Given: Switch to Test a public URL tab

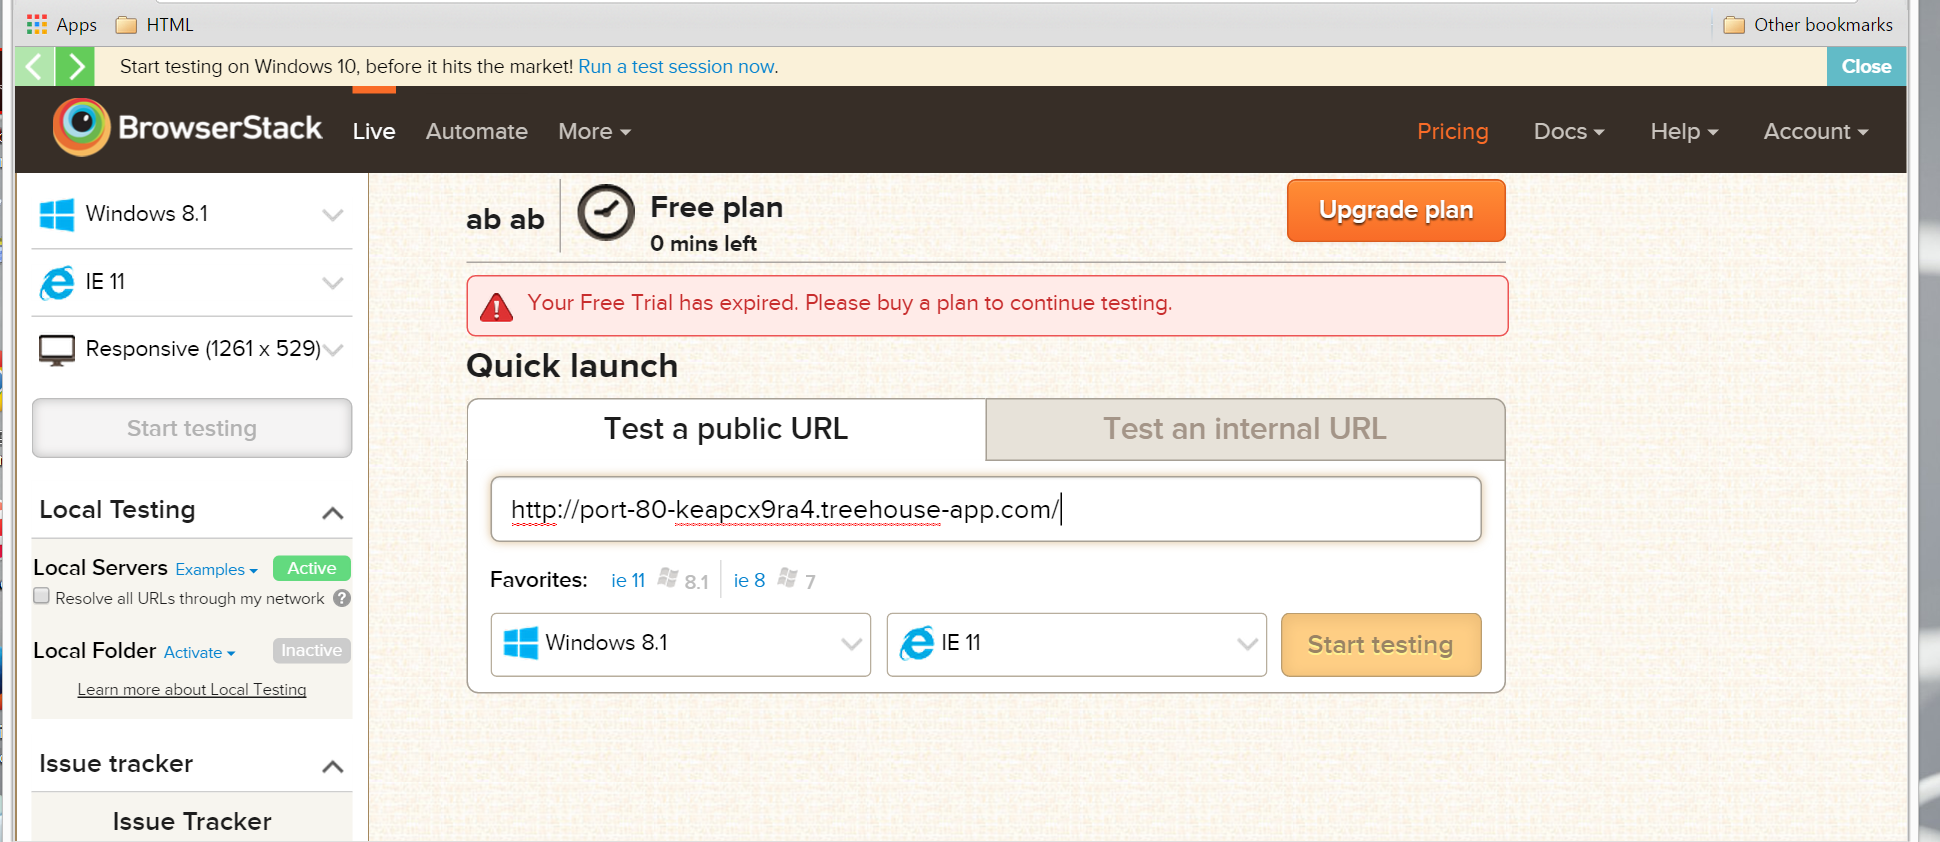Looking at the screenshot, I should pyautogui.click(x=726, y=429).
